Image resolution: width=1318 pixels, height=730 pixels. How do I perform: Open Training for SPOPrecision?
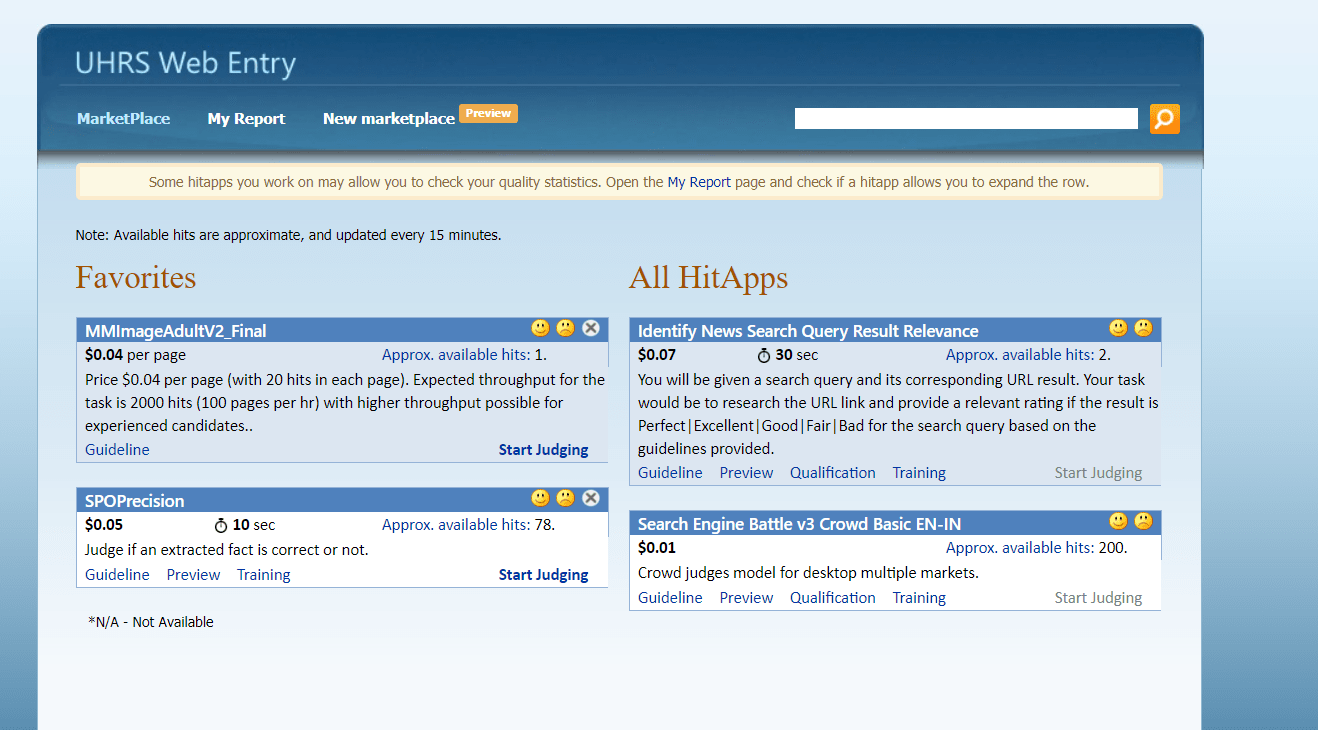click(x=264, y=575)
